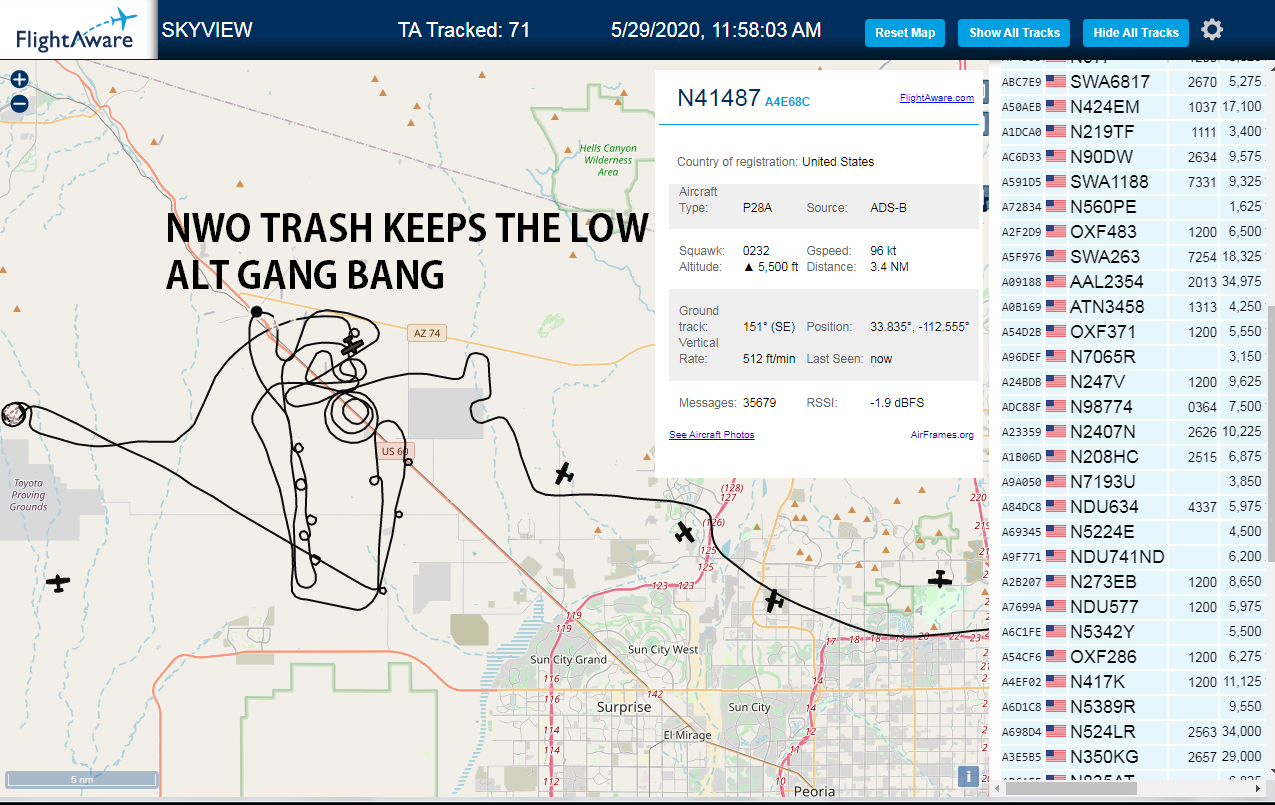Image resolution: width=1275 pixels, height=805 pixels.
Task: Click the TA Tracked: 71 counter
Action: [464, 30]
